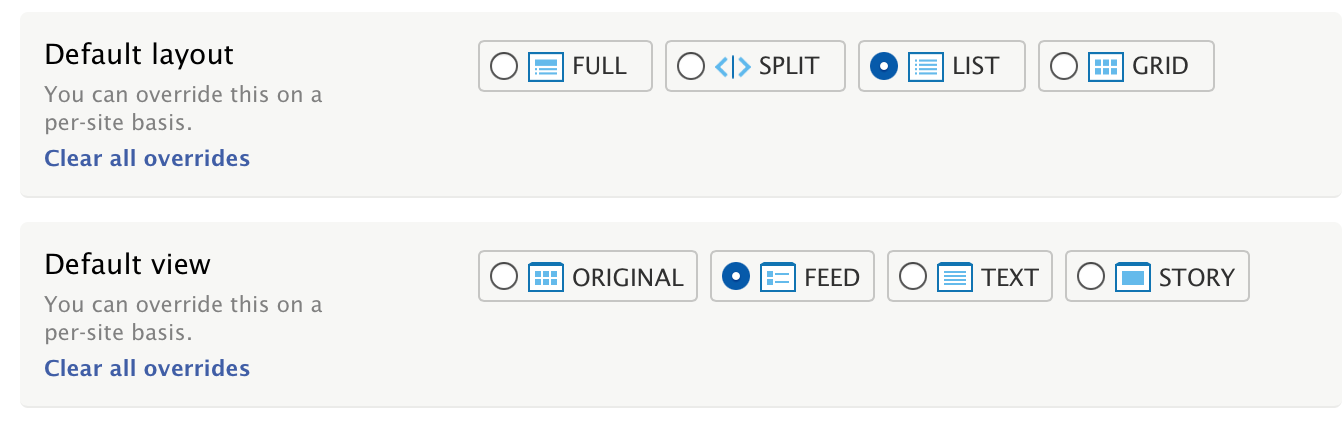The width and height of the screenshot is (1342, 426).
Task: Click the Full layout icon
Action: 545,67
